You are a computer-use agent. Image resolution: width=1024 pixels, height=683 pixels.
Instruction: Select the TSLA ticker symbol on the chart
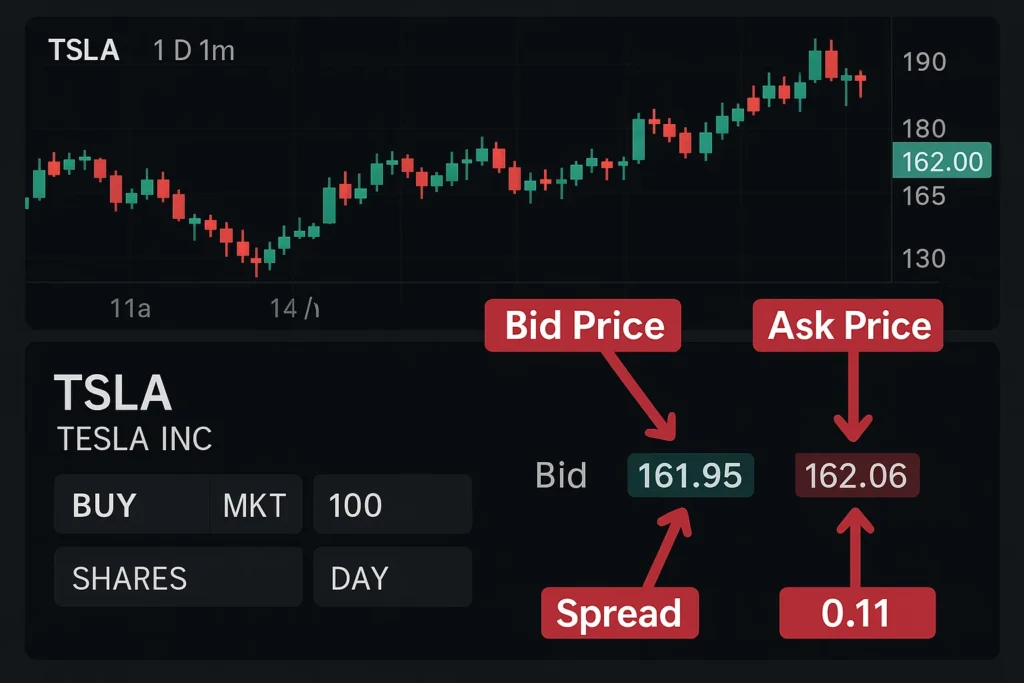pyautogui.click(x=84, y=50)
